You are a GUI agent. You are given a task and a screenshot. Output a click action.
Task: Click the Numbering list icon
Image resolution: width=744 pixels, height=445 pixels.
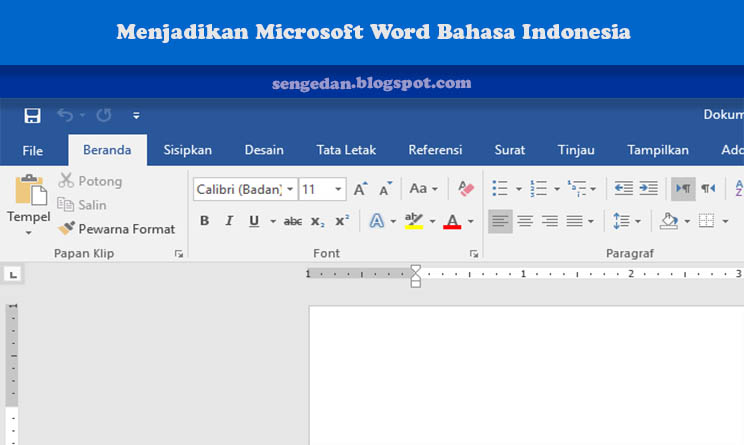(x=539, y=188)
